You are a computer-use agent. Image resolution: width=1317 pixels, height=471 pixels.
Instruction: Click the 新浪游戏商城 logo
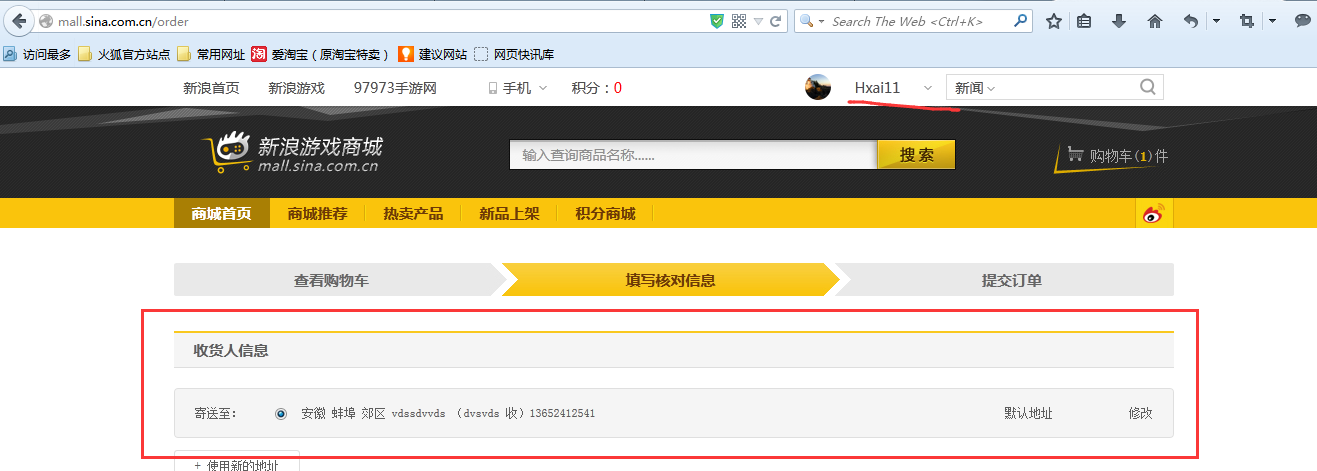(291, 151)
